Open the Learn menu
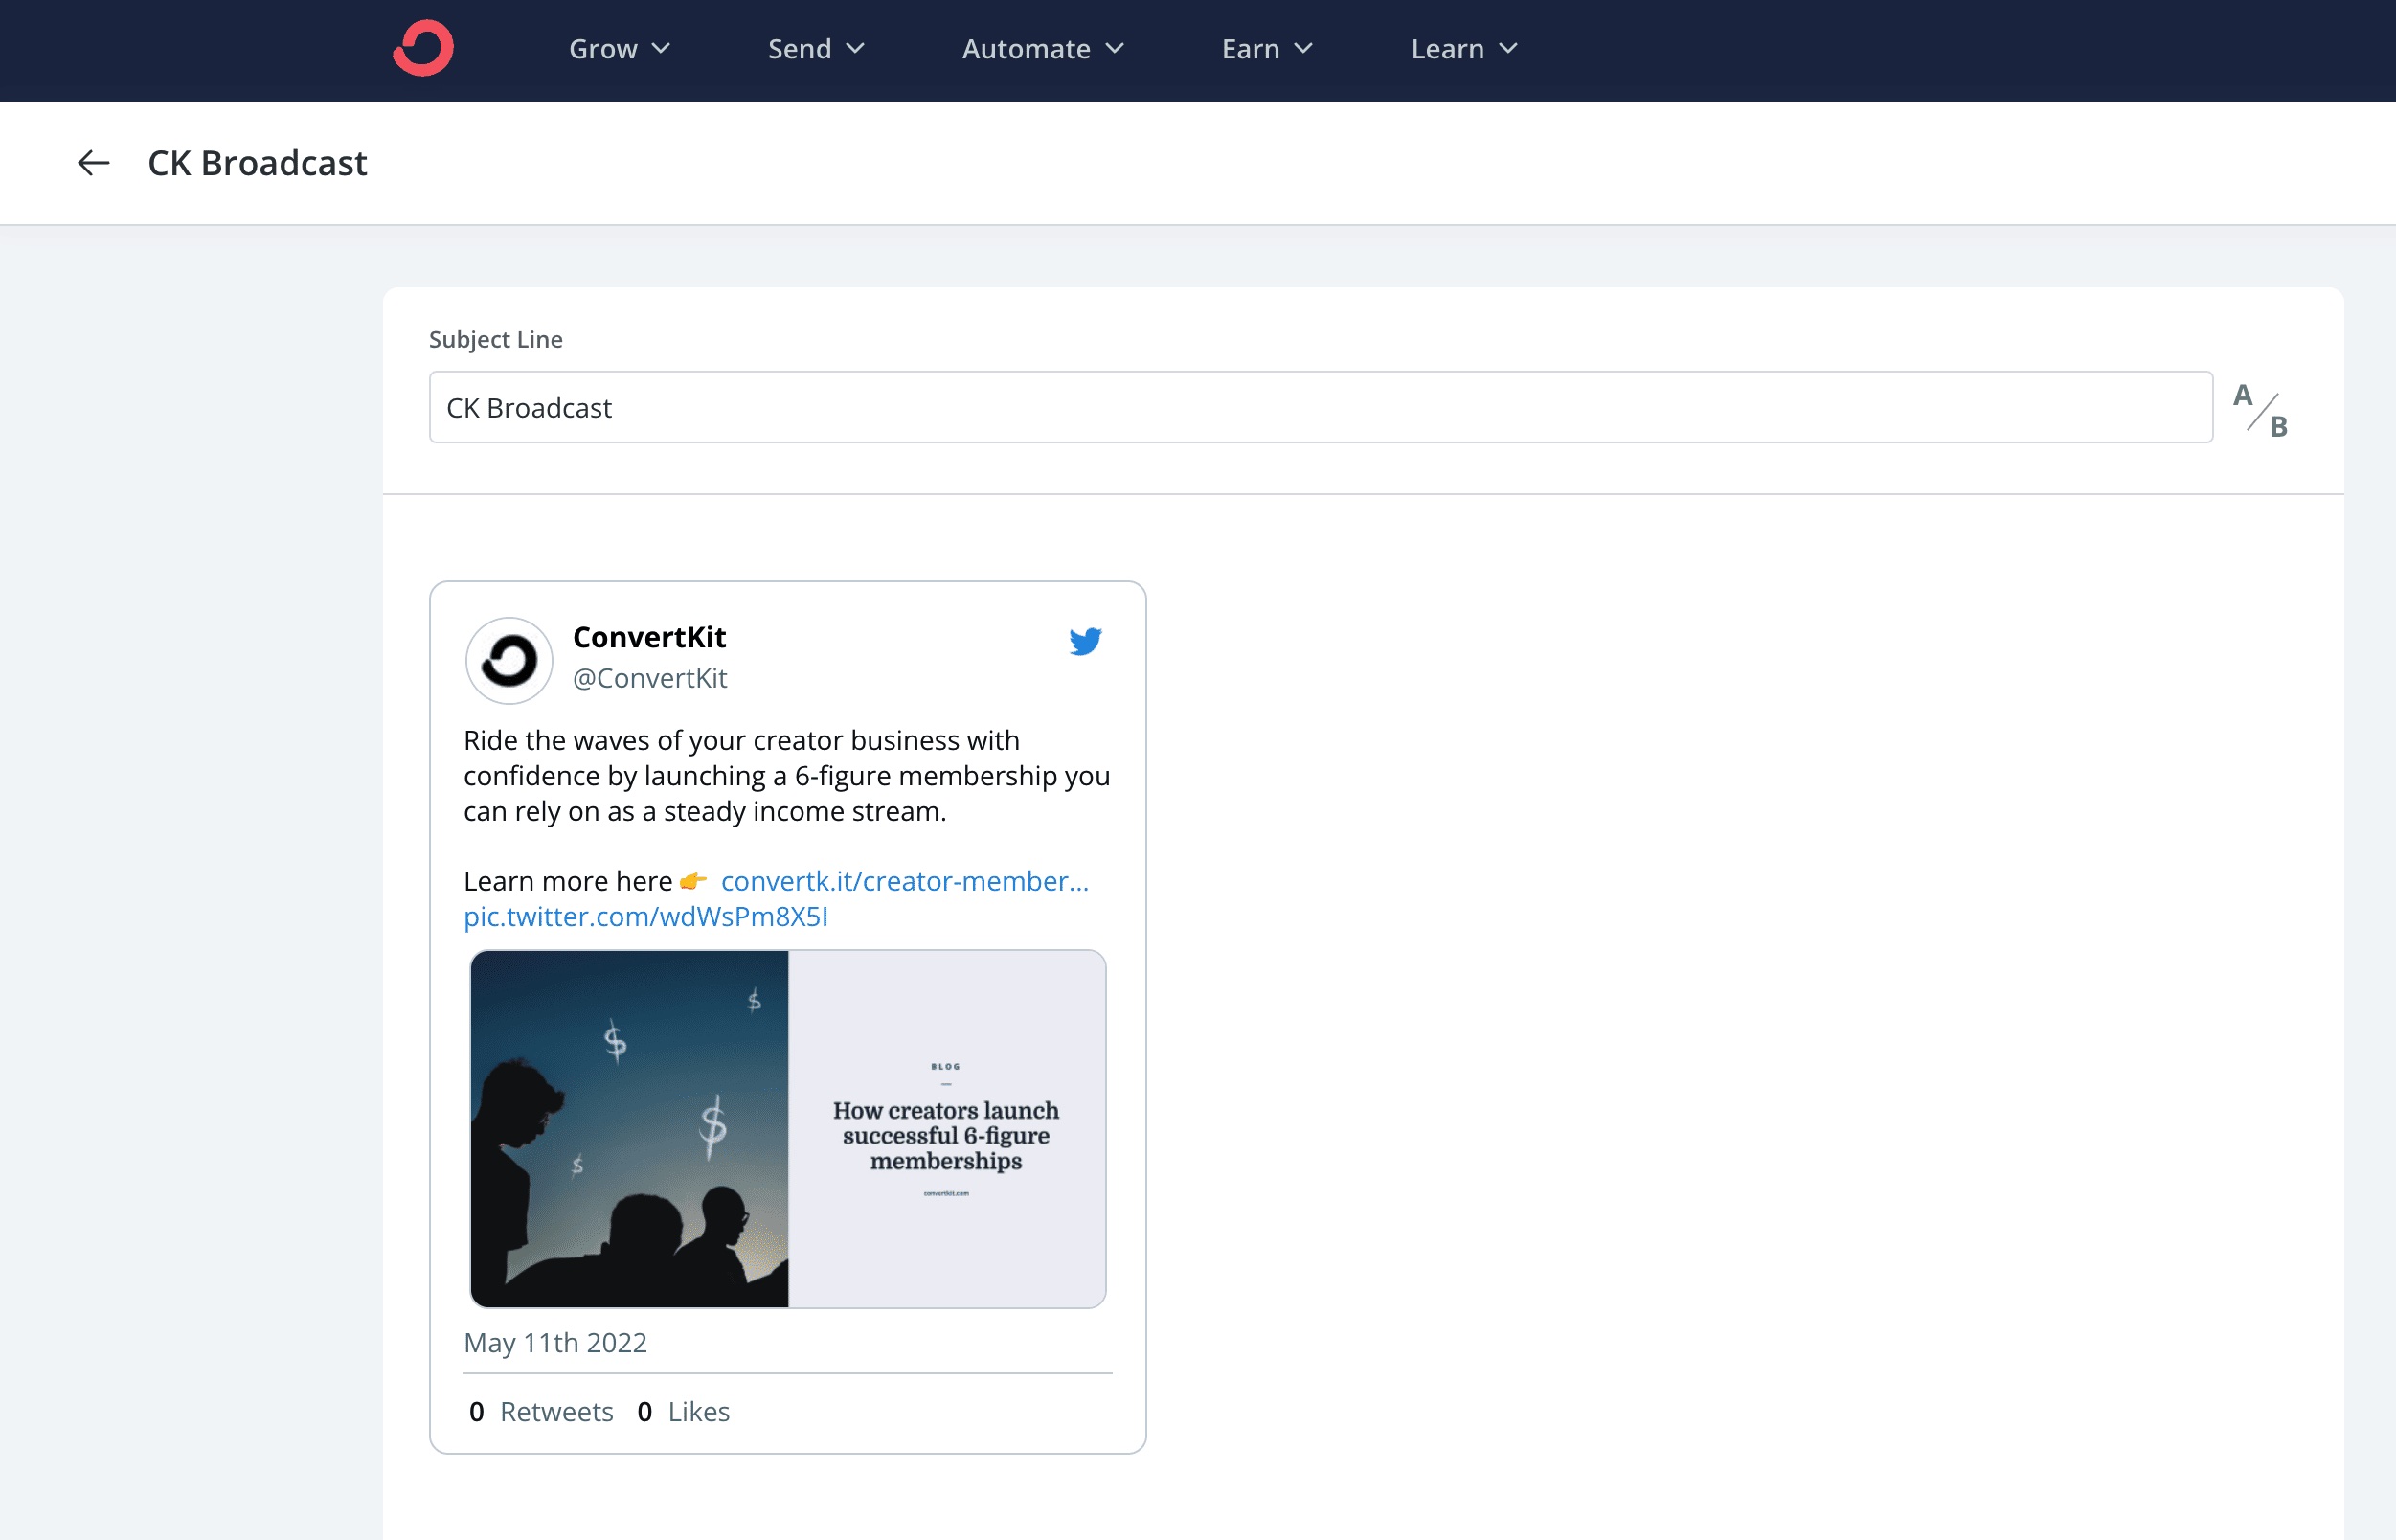Screen dimensions: 2396x1540 click(1464, 49)
